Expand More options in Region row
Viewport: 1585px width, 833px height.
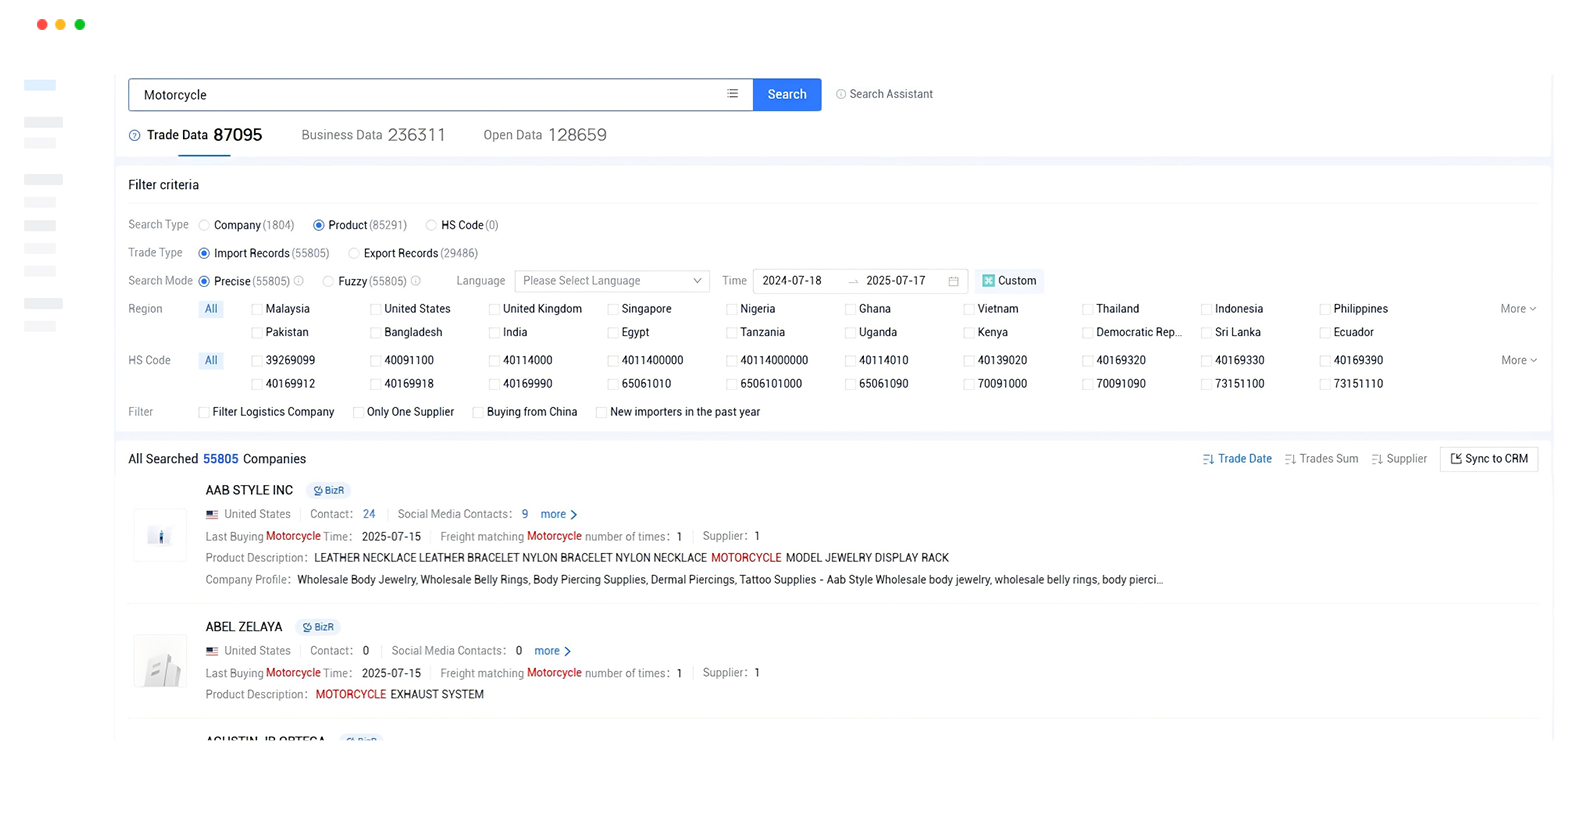pyautogui.click(x=1517, y=309)
